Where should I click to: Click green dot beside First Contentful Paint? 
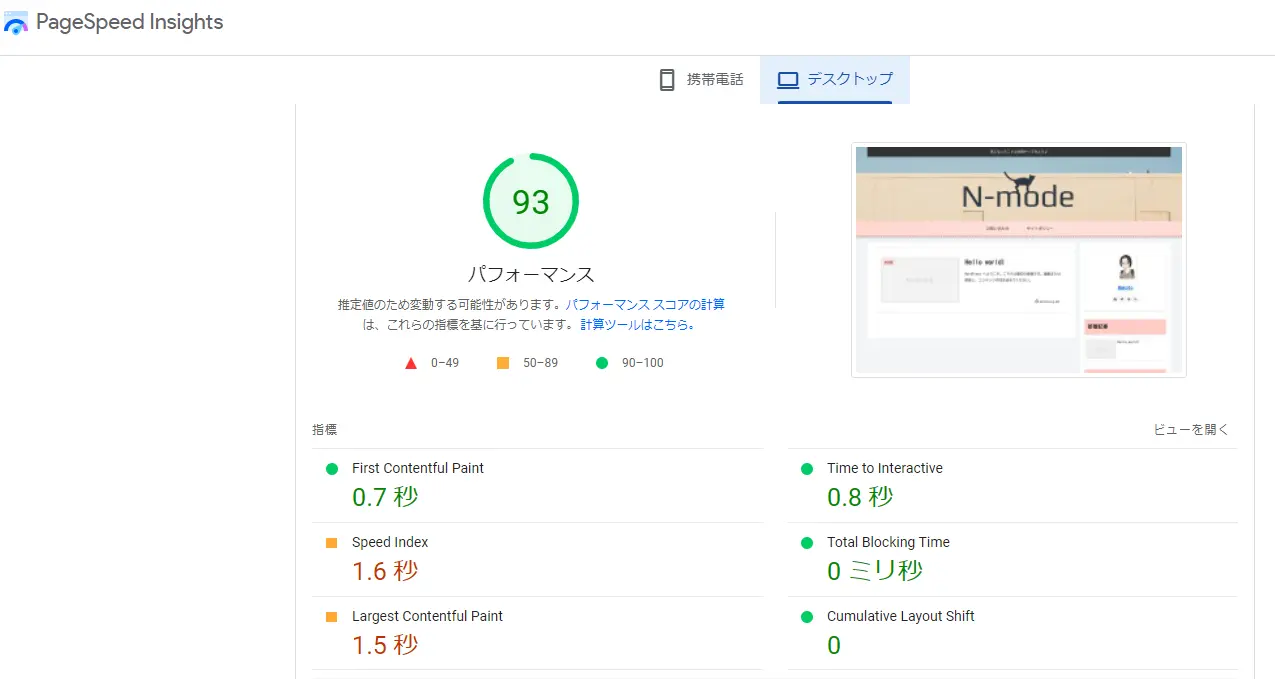(x=332, y=469)
